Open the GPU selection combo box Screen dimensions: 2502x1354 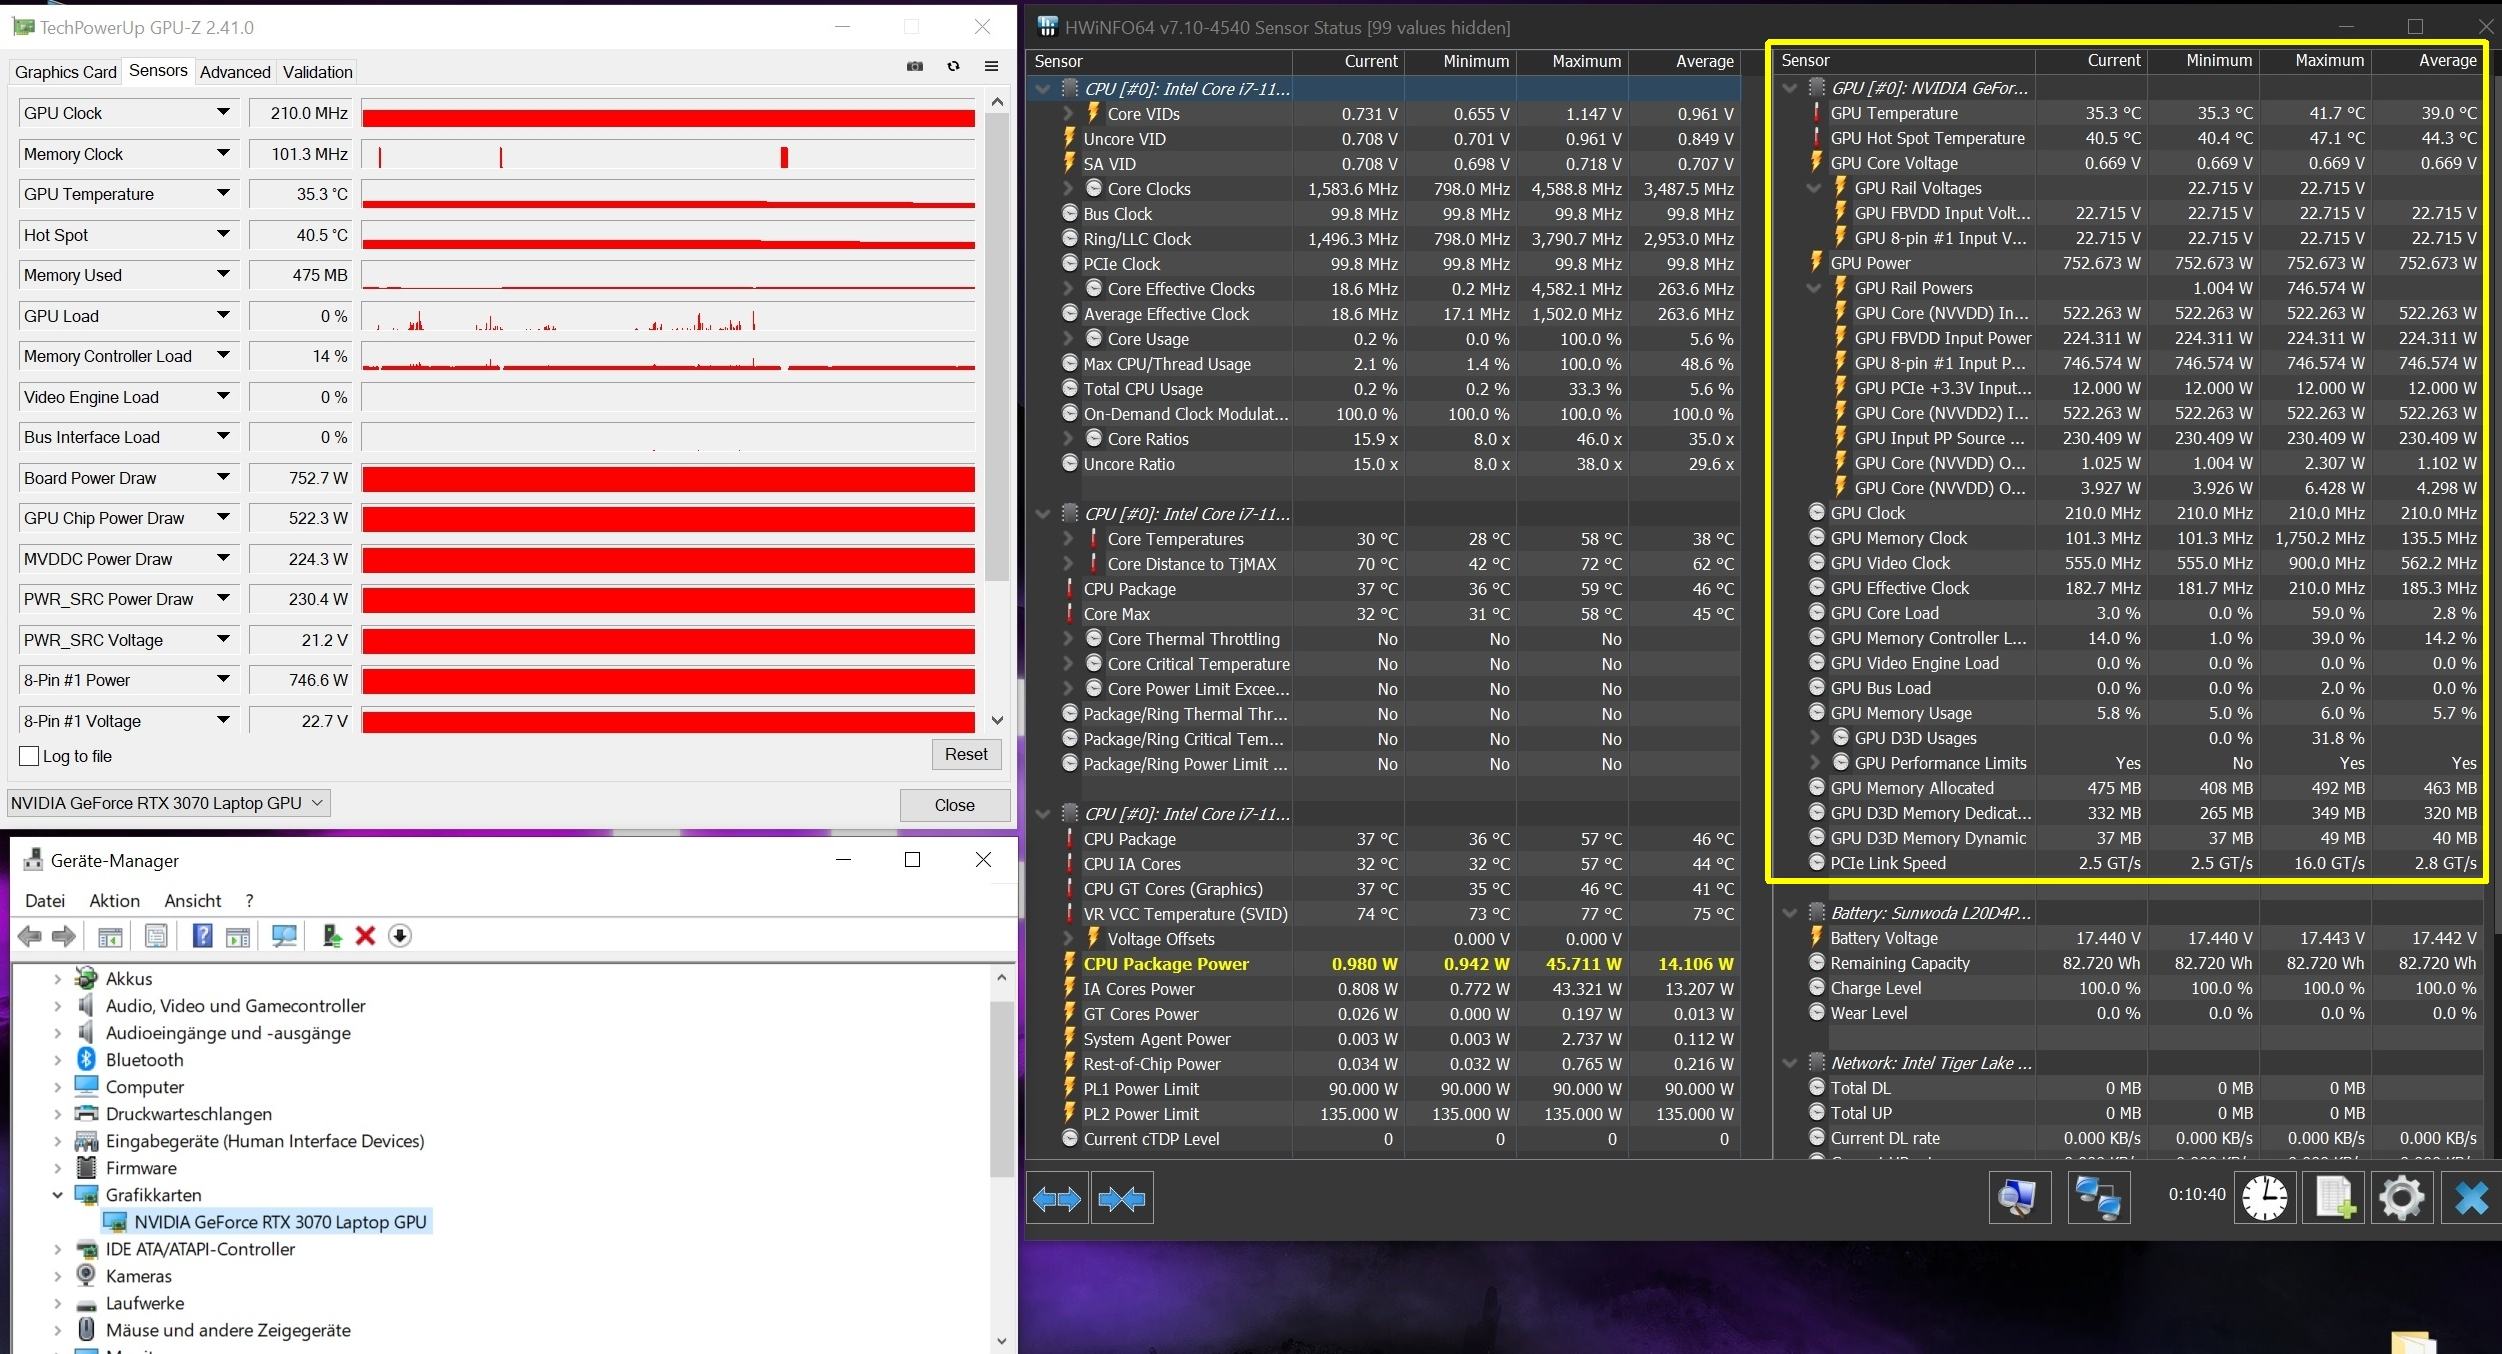pos(168,803)
